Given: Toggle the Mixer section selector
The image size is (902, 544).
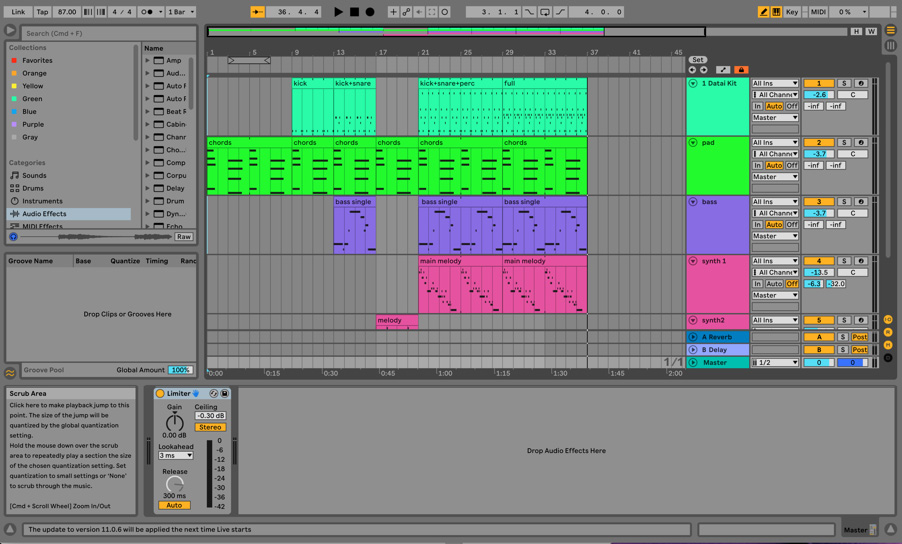Looking at the screenshot, I should (888, 344).
